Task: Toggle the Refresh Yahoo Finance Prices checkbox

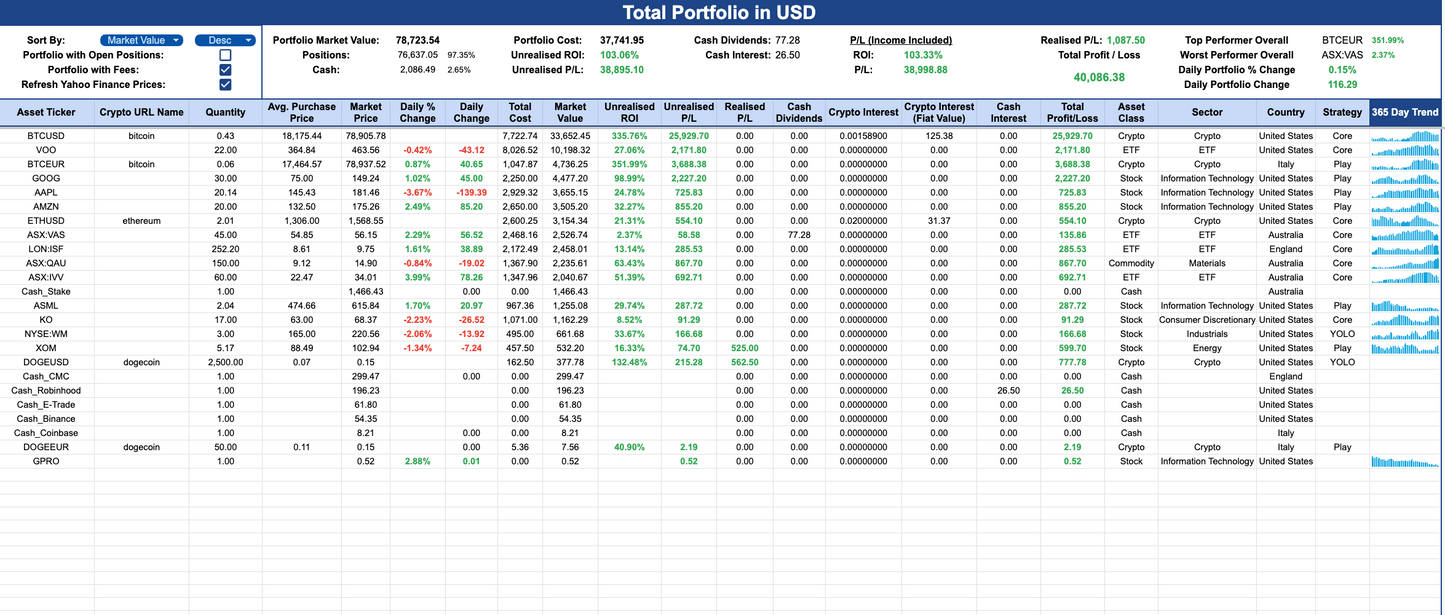Action: pos(225,85)
